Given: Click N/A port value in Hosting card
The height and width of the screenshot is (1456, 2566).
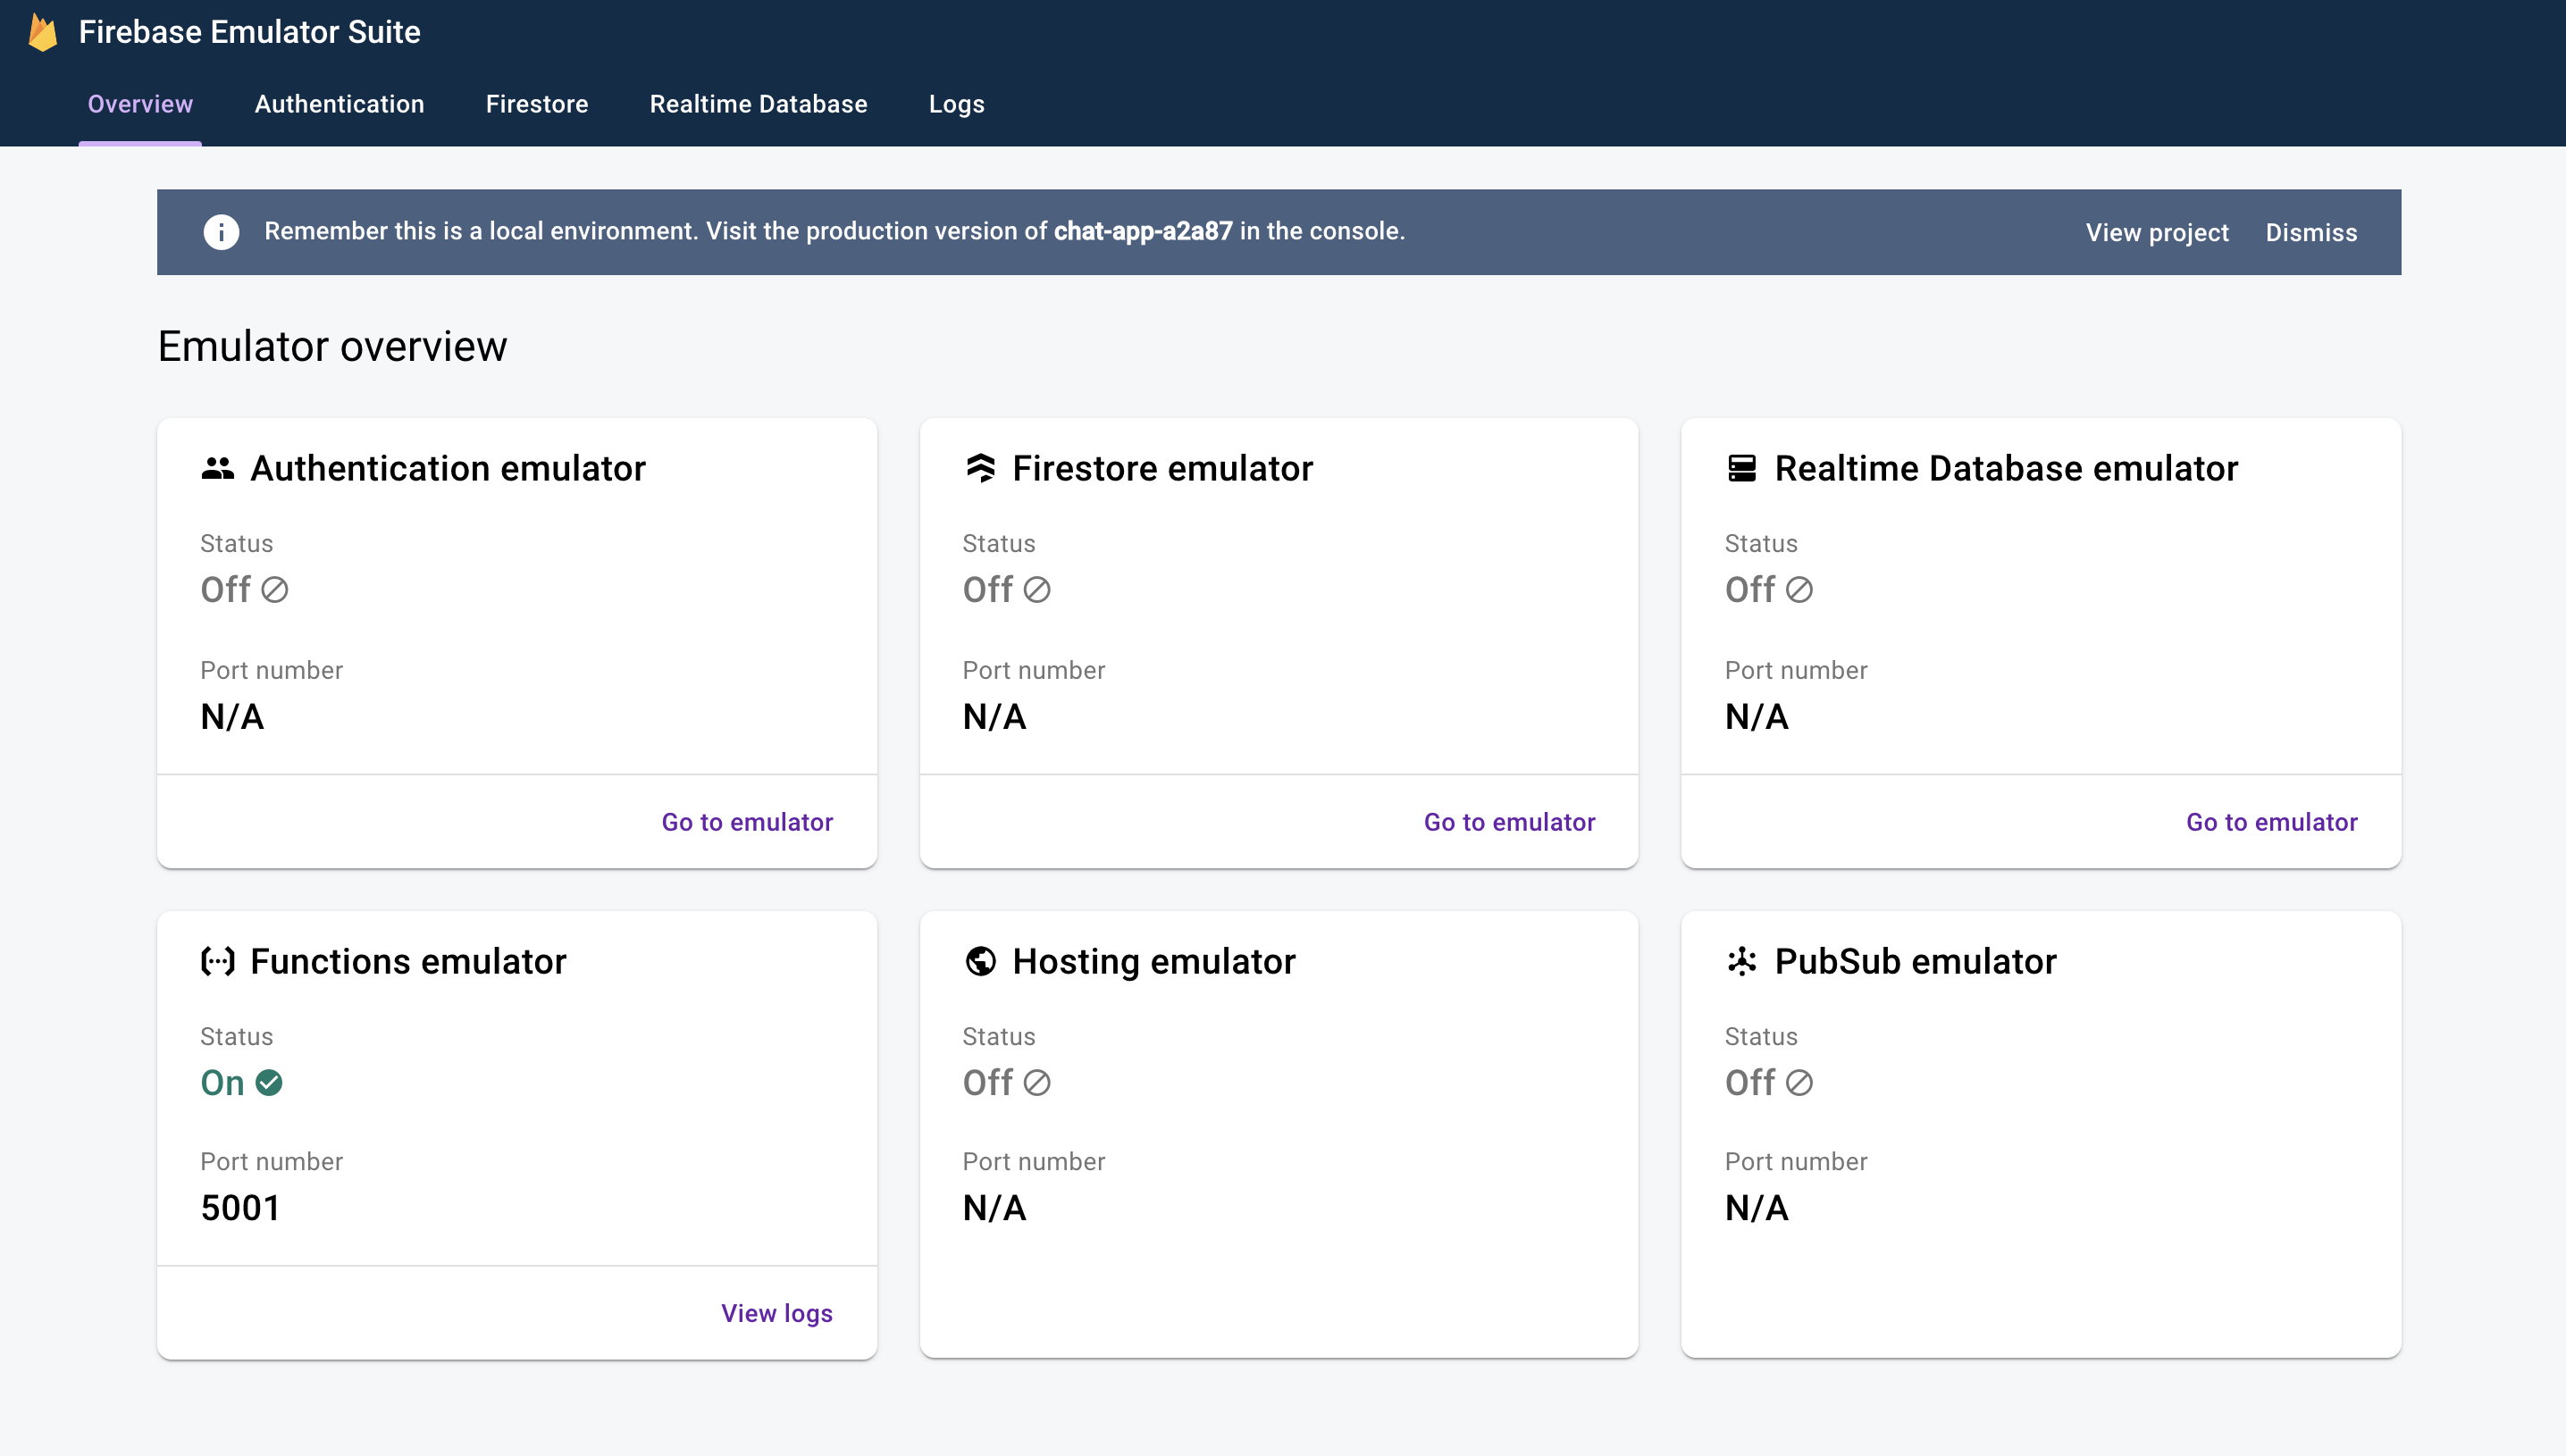Looking at the screenshot, I should tap(994, 1208).
